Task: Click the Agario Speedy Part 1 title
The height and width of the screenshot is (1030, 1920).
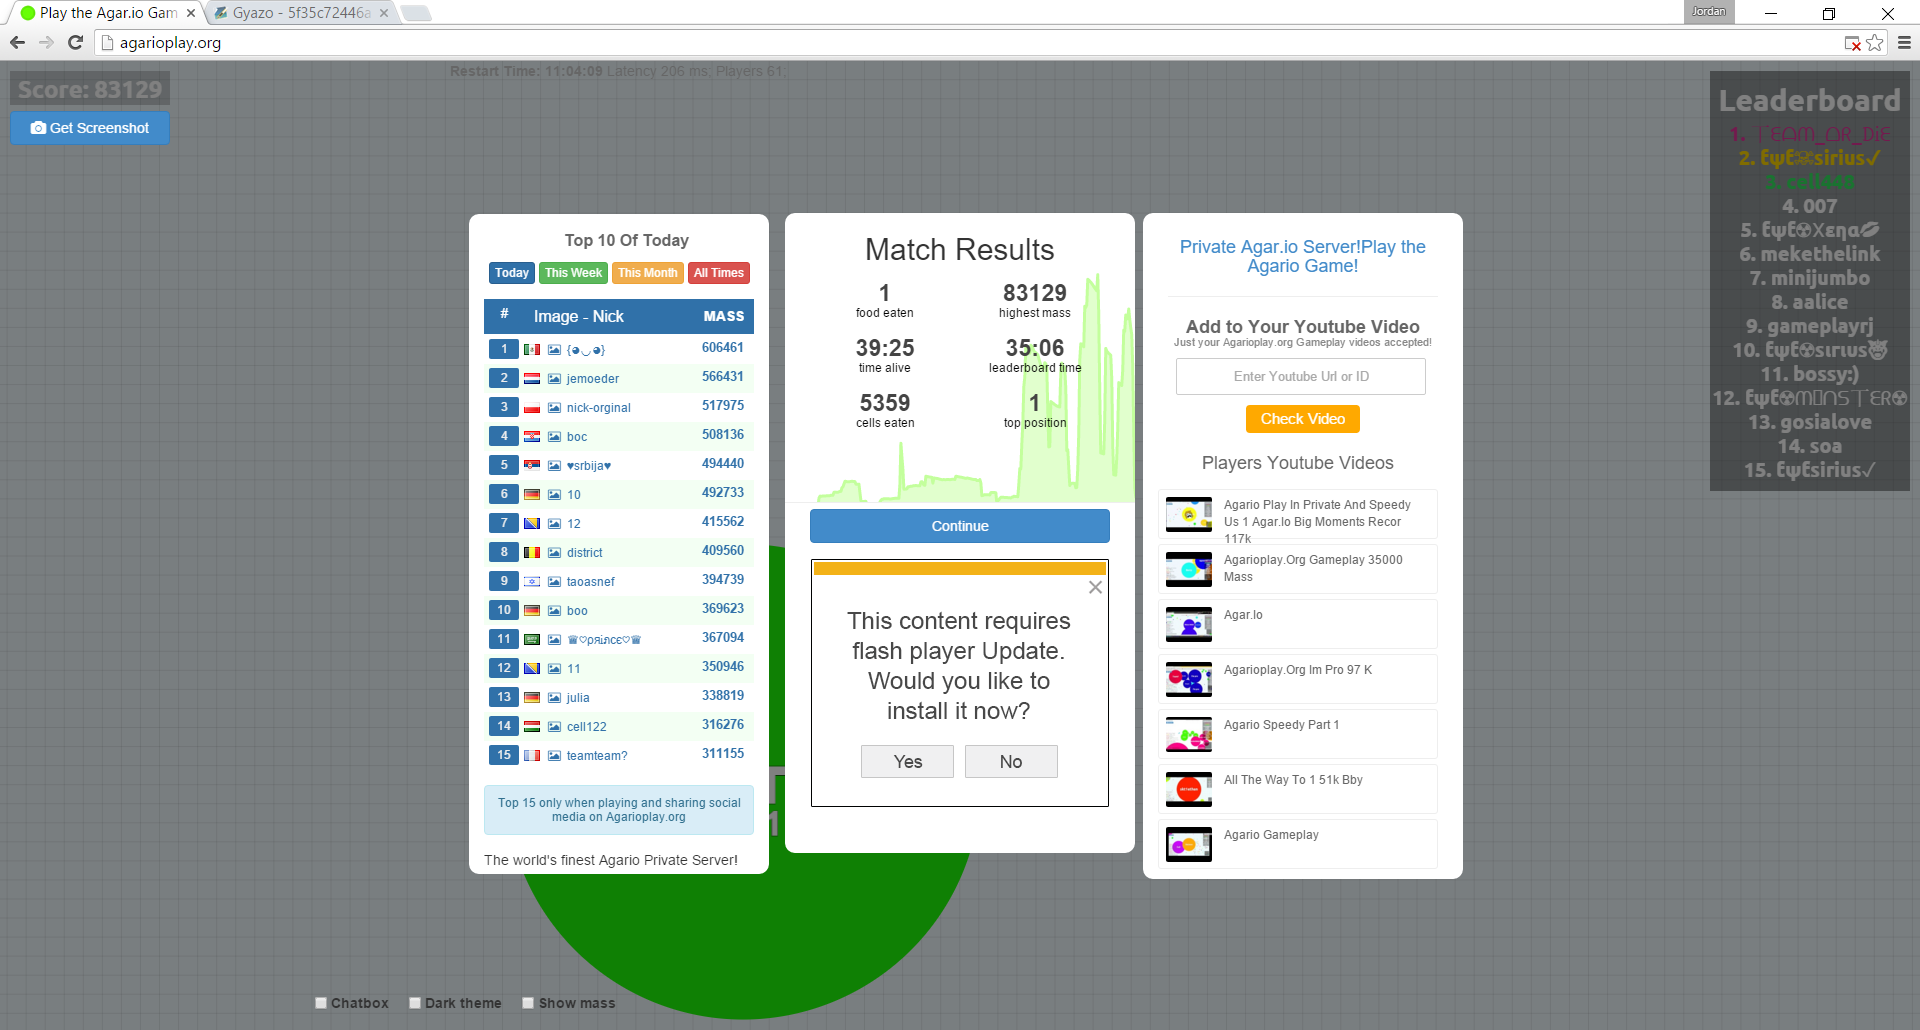Action: (x=1281, y=725)
